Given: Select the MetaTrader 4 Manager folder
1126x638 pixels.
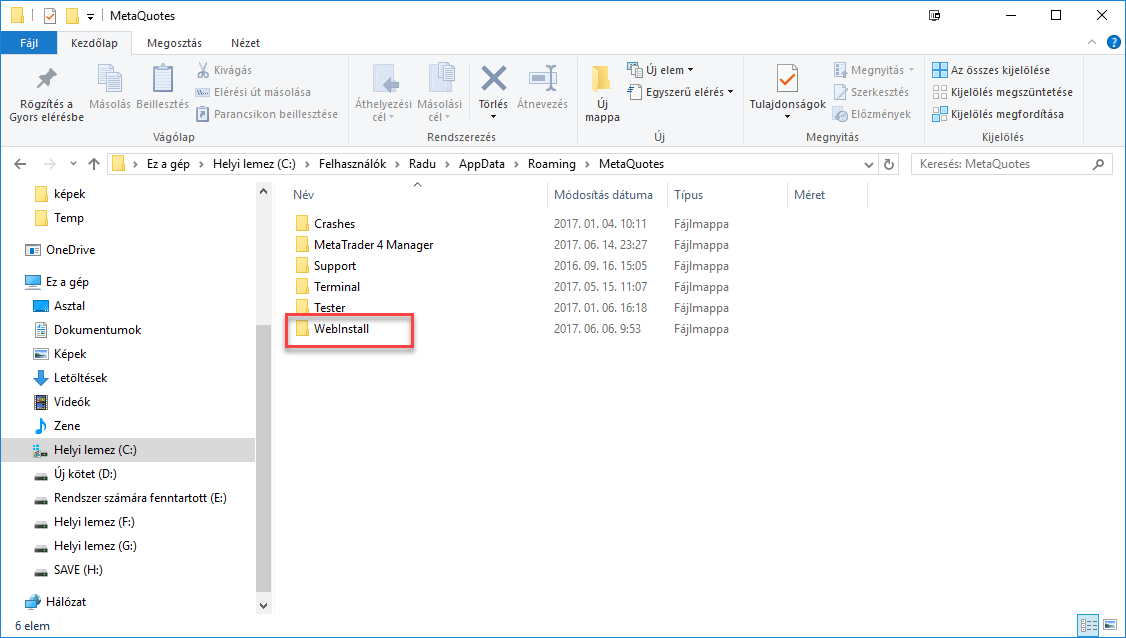Looking at the screenshot, I should tap(373, 244).
